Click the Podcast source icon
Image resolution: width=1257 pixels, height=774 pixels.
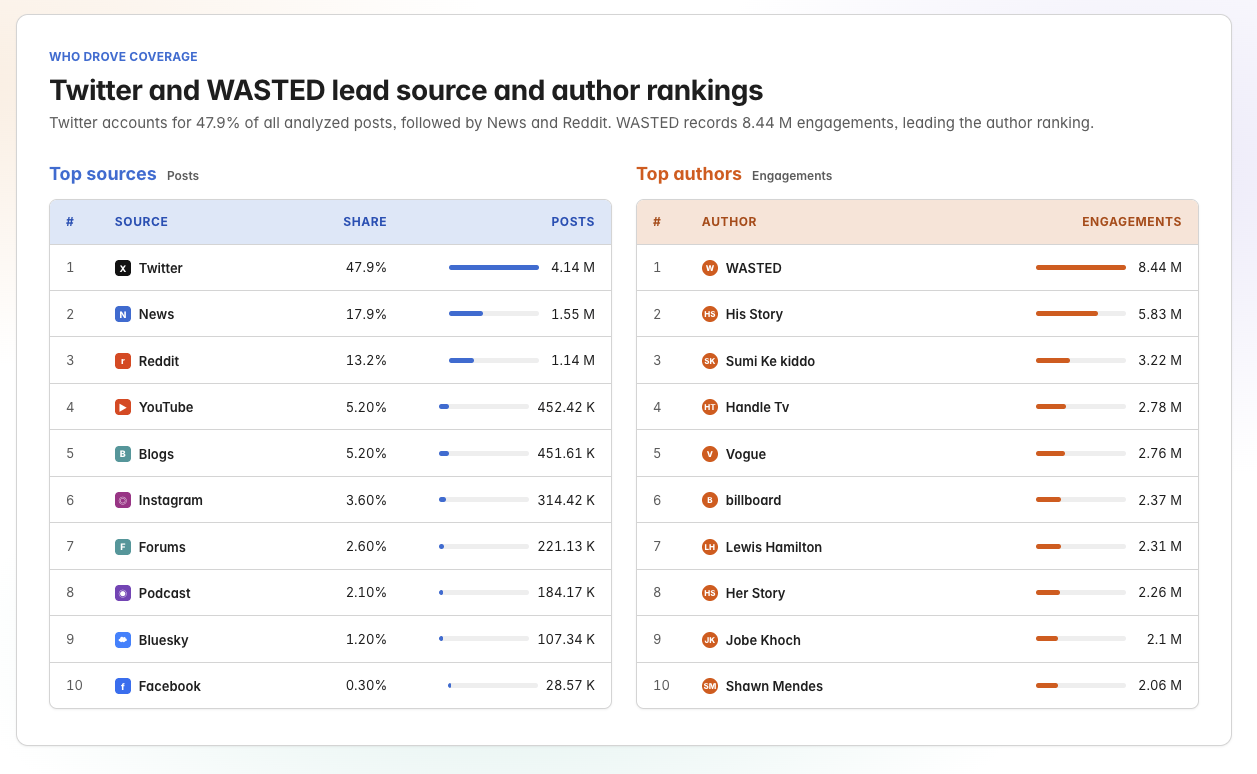tap(123, 593)
